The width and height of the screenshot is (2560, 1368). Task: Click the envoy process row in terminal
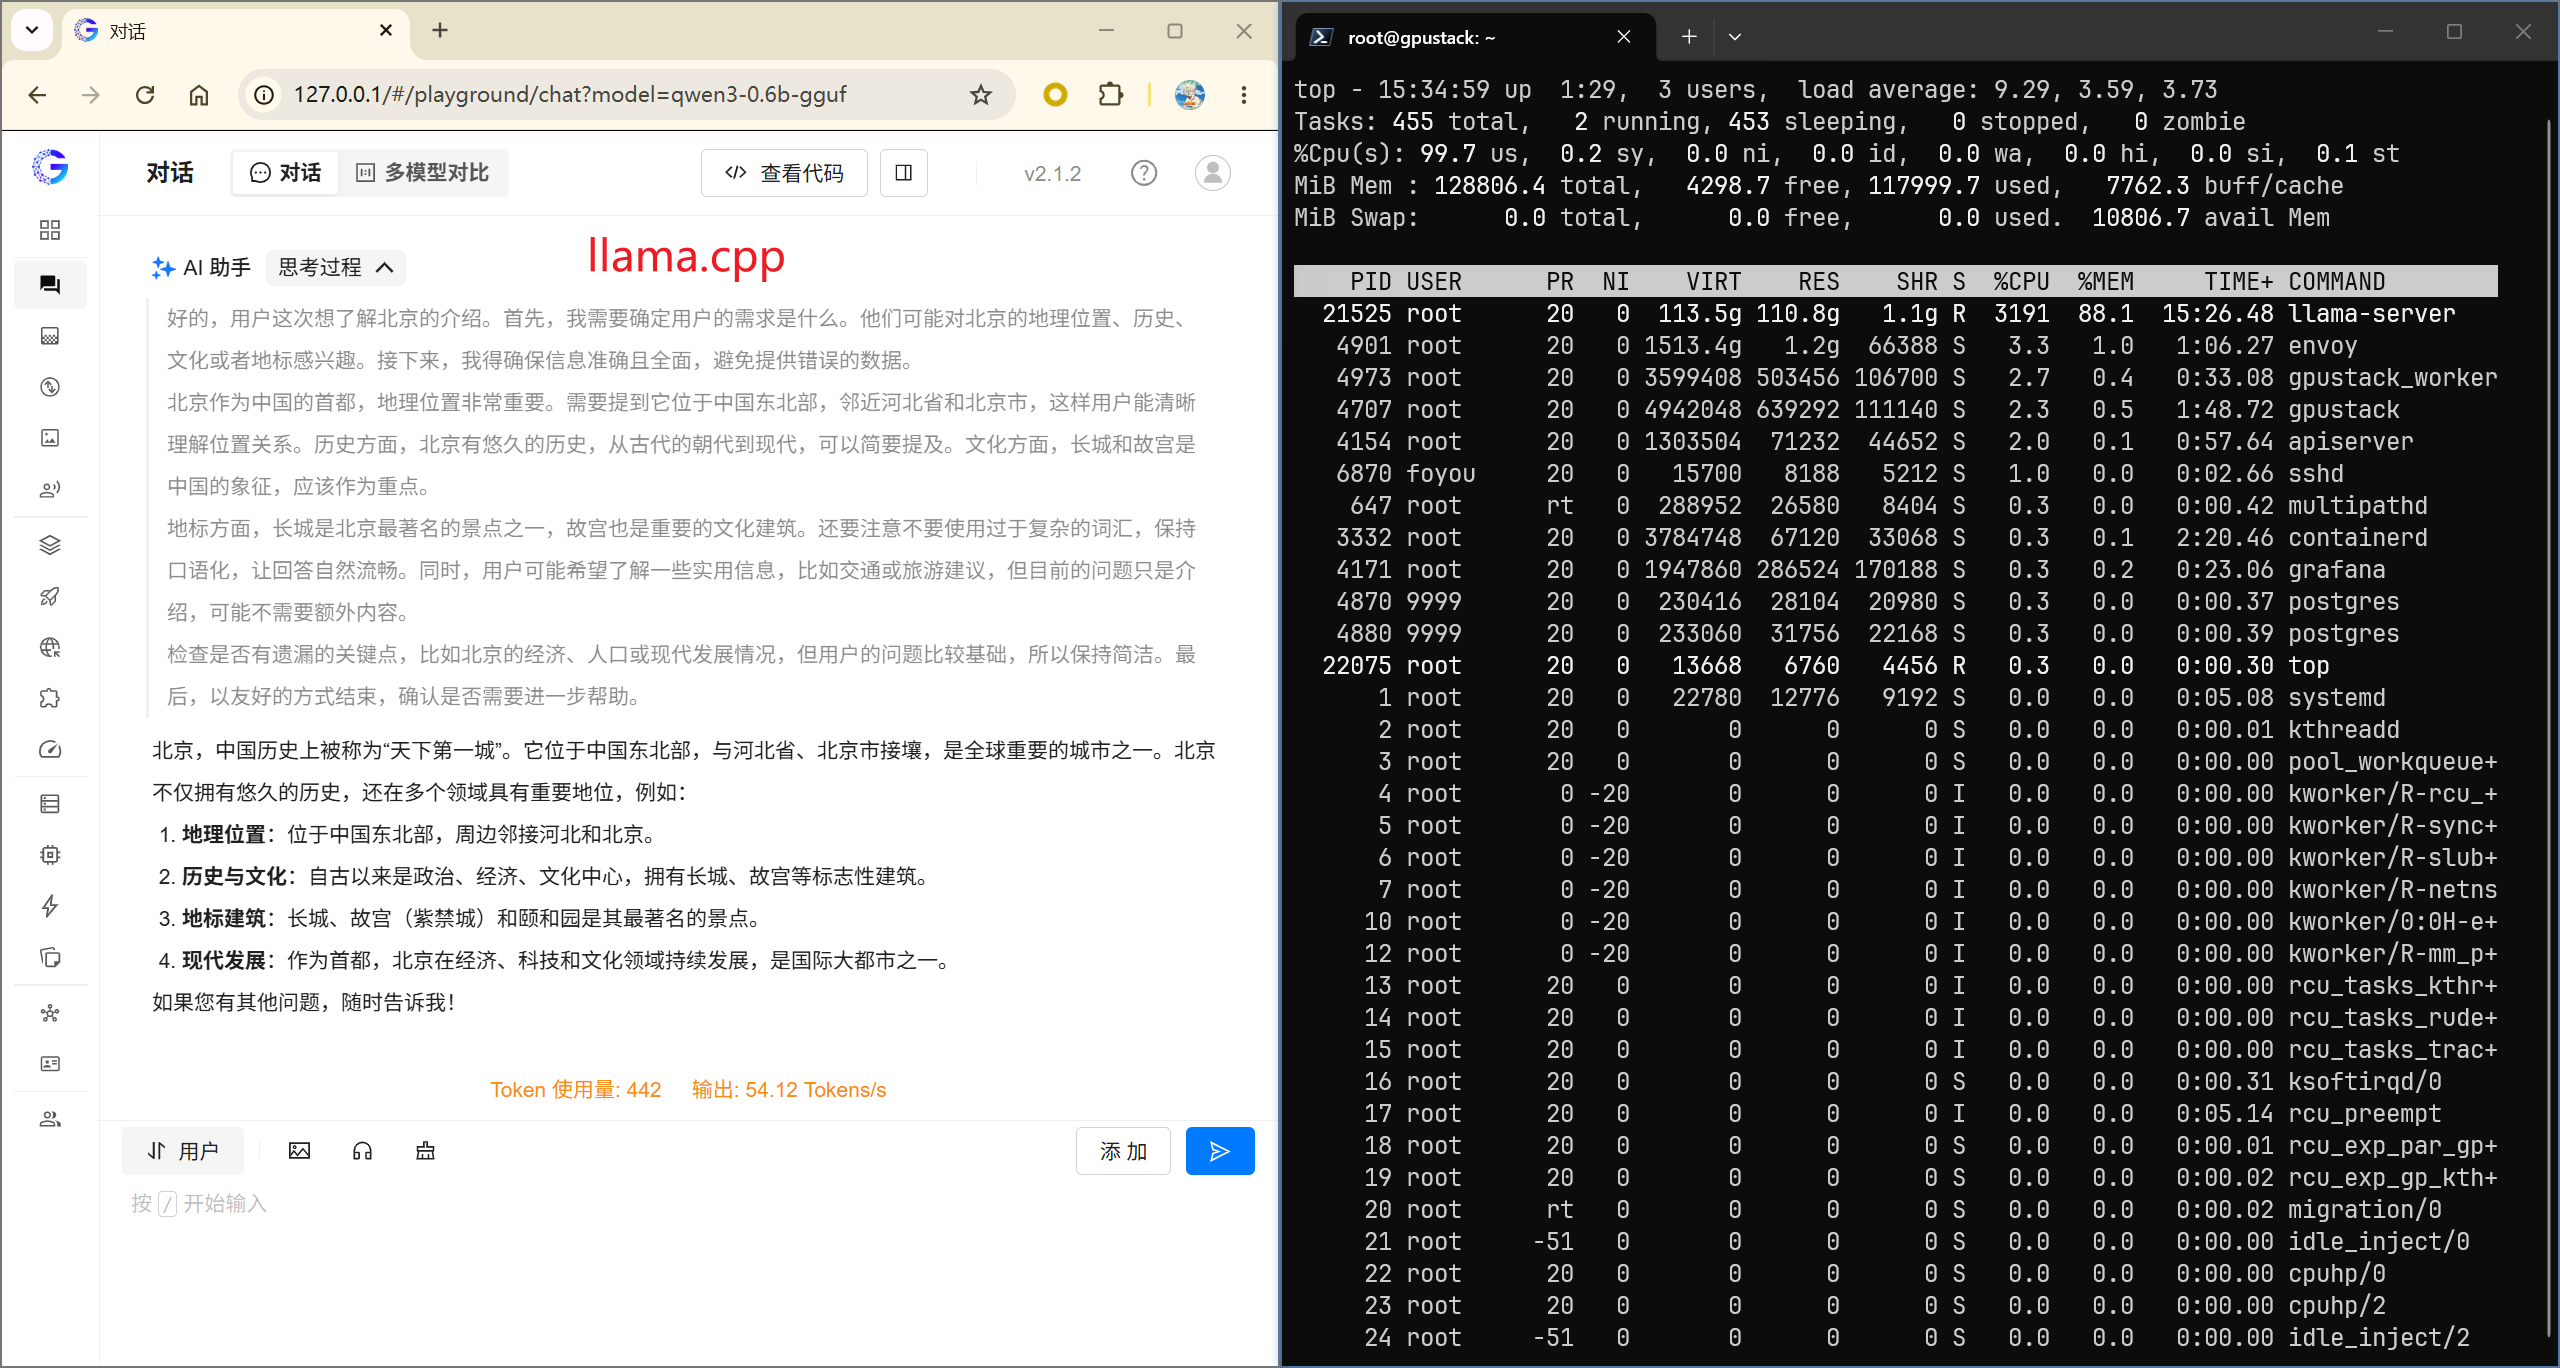point(1895,346)
